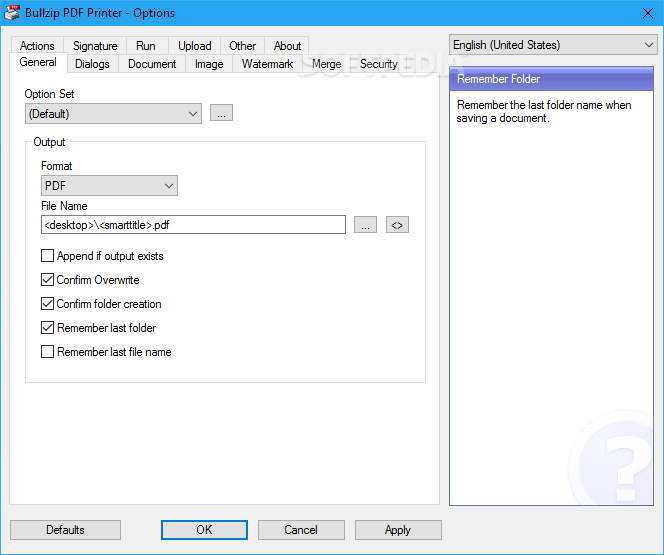Click into the File Name text field

(193, 225)
